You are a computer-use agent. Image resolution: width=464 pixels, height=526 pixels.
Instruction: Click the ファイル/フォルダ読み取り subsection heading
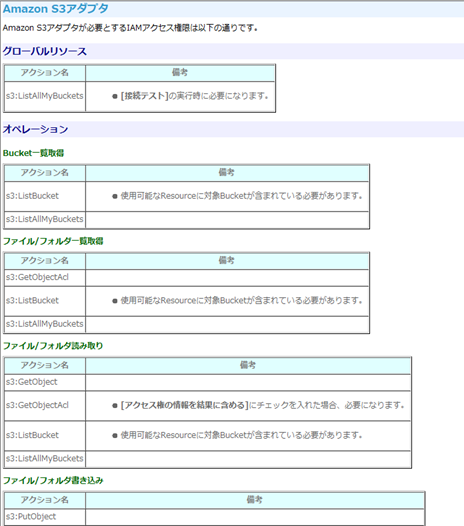click(53, 346)
